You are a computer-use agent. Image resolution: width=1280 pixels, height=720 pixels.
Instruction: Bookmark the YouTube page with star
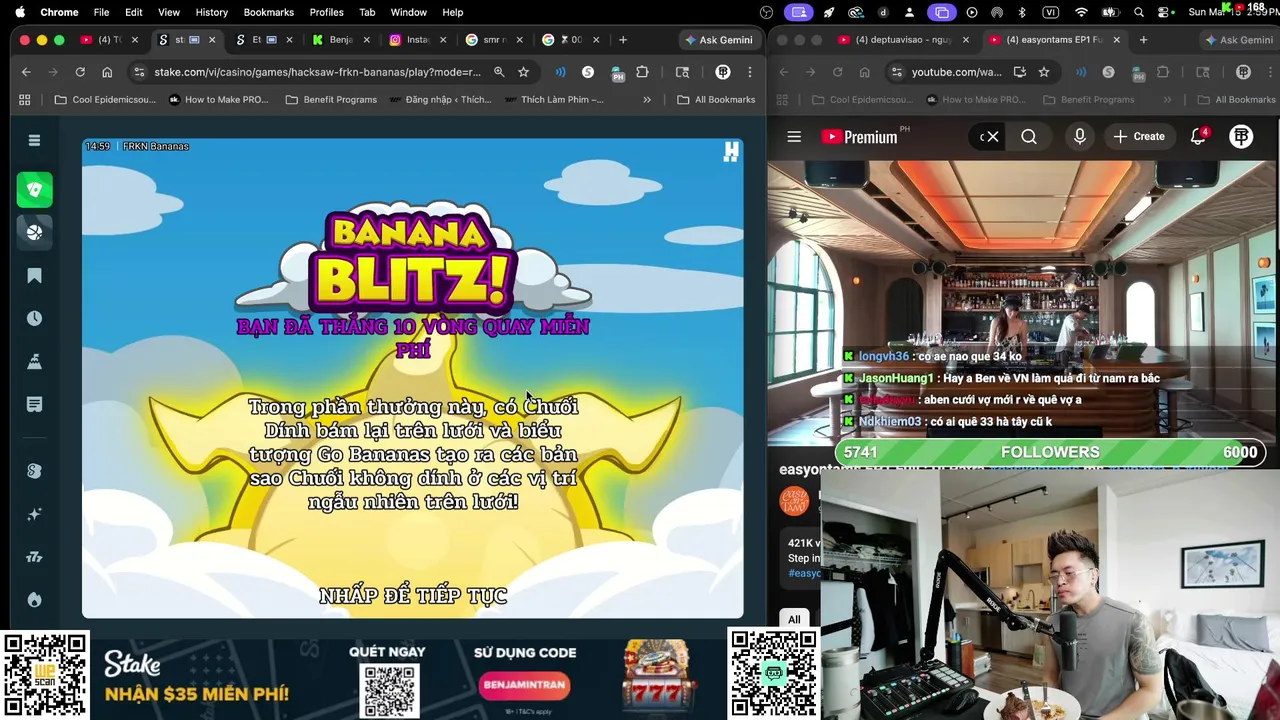(1044, 72)
